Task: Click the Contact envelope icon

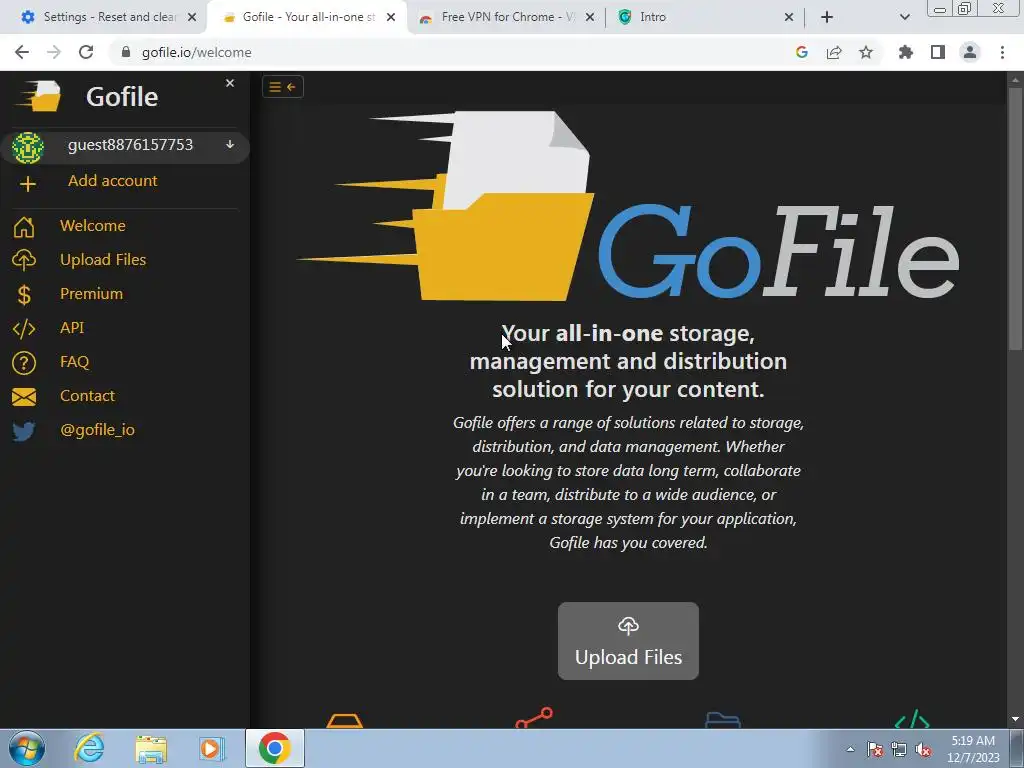Action: coord(24,397)
